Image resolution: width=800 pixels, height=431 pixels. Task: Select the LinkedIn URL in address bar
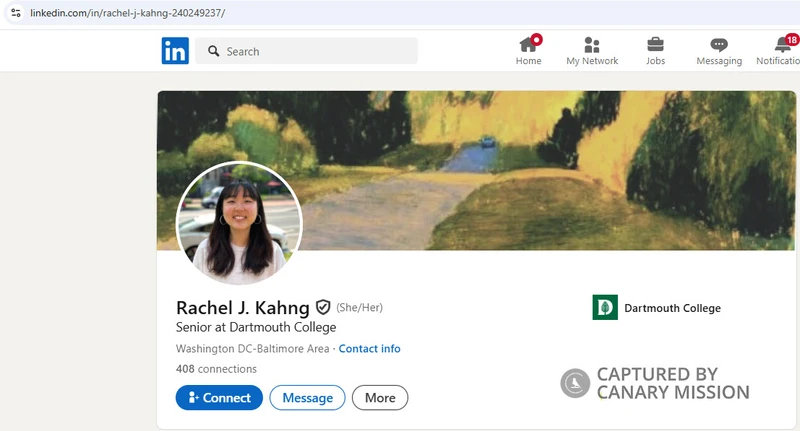tap(128, 13)
